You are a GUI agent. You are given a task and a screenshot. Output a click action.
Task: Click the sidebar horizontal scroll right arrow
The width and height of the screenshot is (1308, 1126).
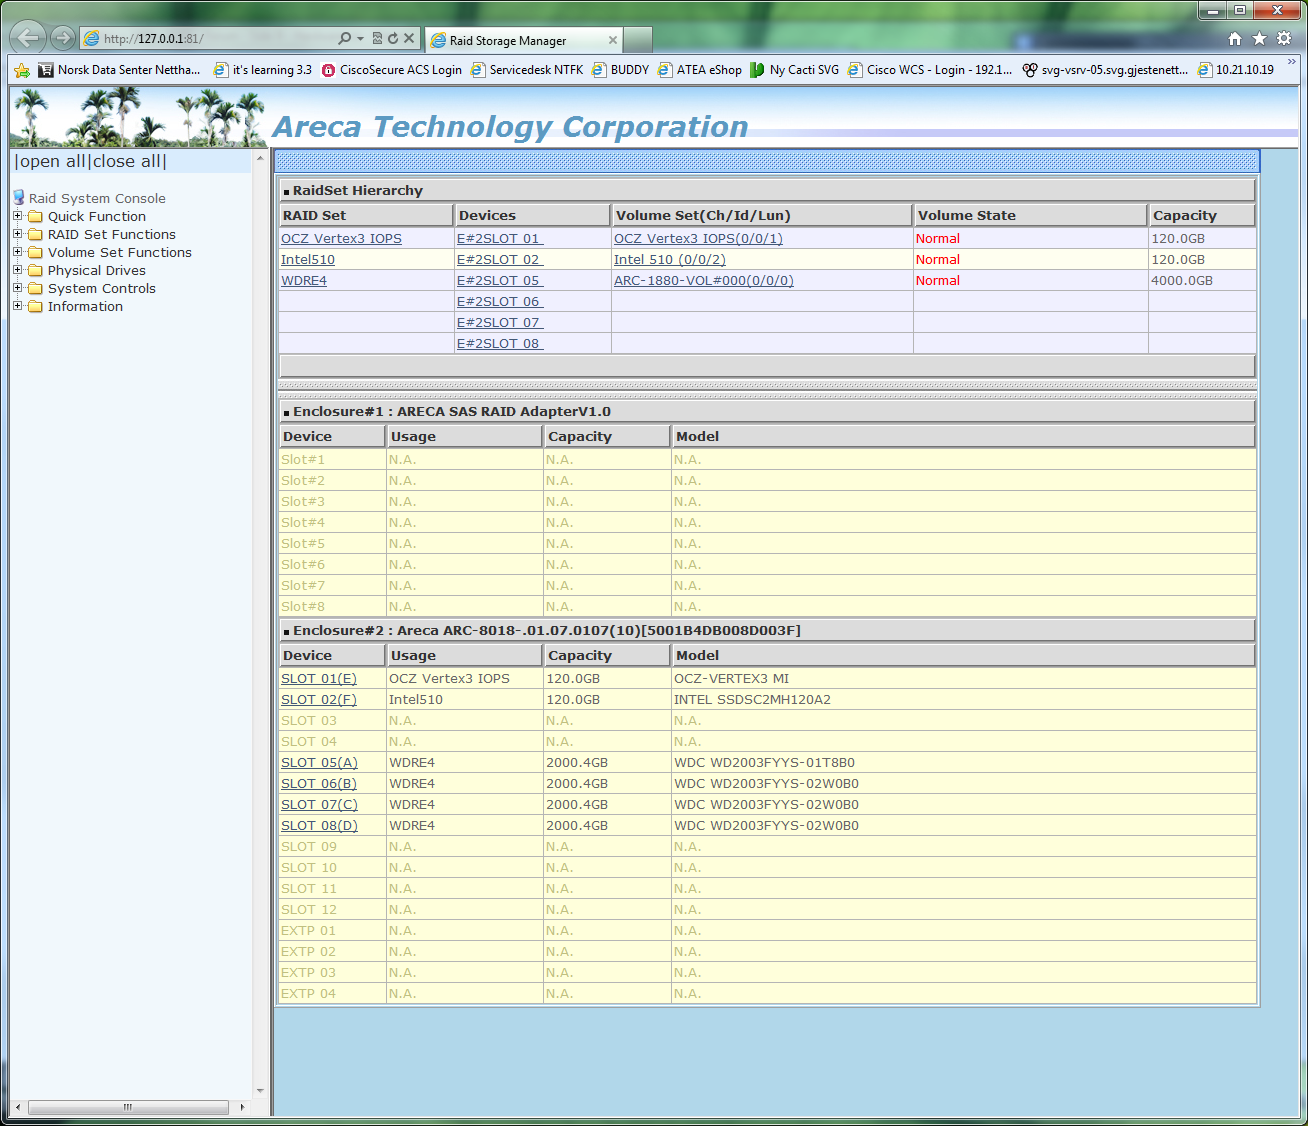pos(242,1107)
